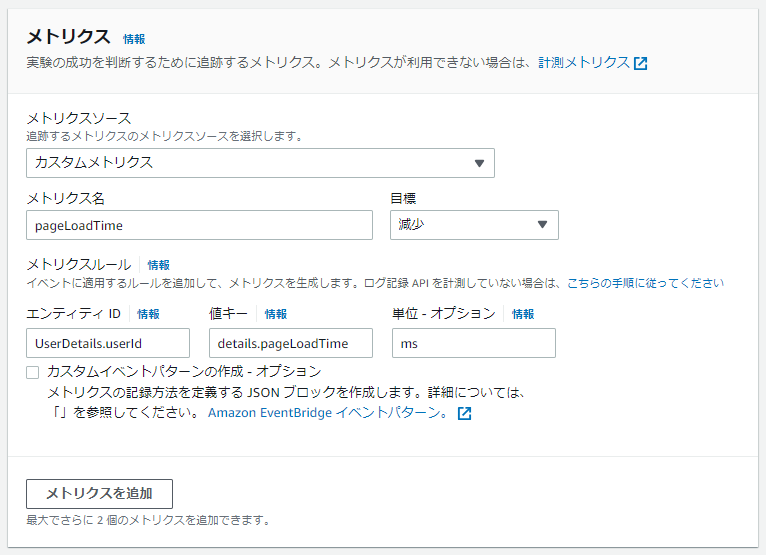766x555 pixels.
Task: Open the Amazon EventBridge イベントパターン link
Action: (x=328, y=413)
